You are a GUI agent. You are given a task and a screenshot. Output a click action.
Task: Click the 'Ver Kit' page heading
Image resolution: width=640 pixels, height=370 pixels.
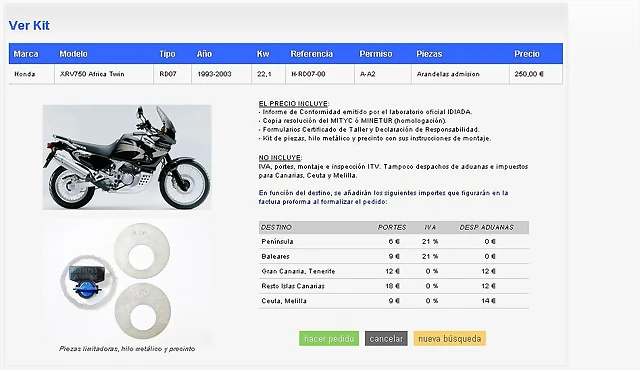[x=29, y=25]
